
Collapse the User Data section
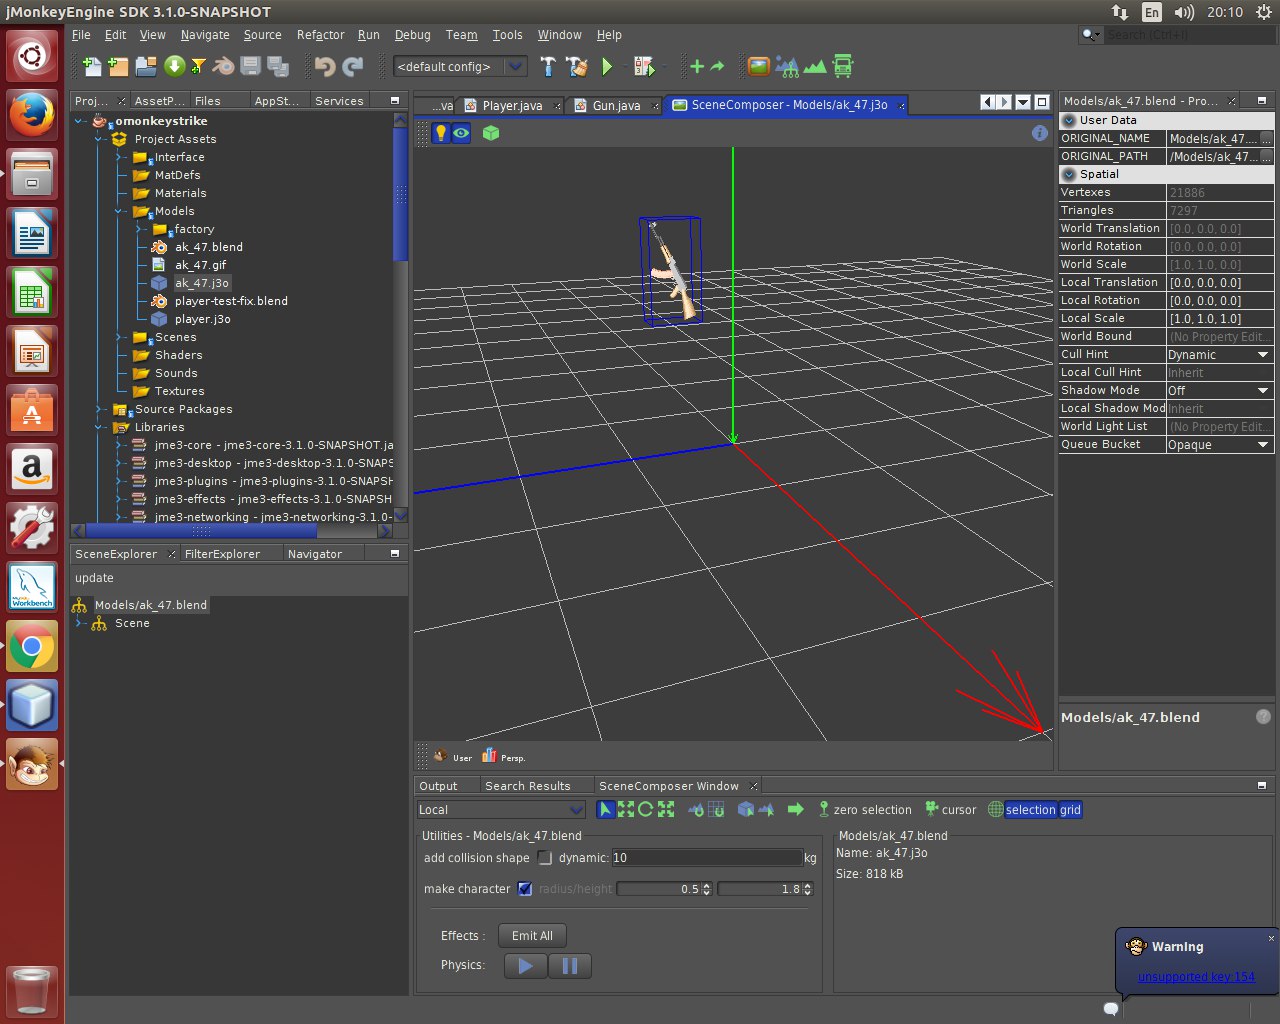coord(1069,120)
